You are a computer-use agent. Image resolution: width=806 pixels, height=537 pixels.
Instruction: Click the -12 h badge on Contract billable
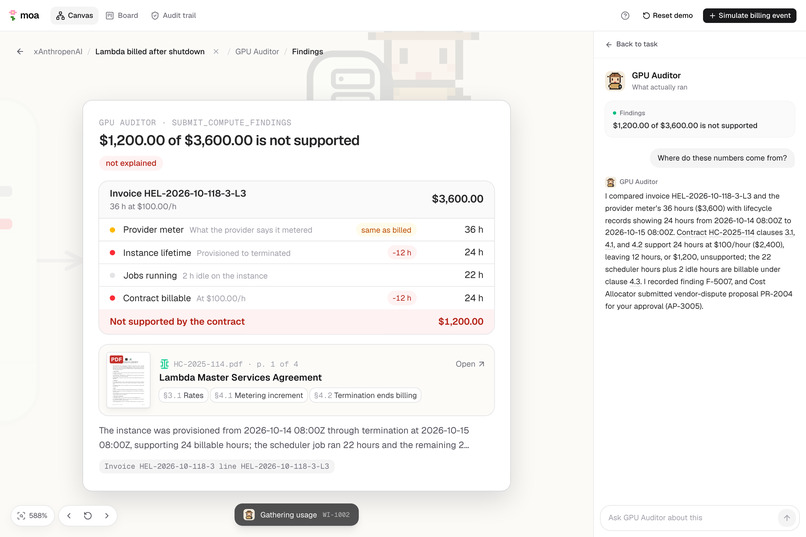pos(401,298)
